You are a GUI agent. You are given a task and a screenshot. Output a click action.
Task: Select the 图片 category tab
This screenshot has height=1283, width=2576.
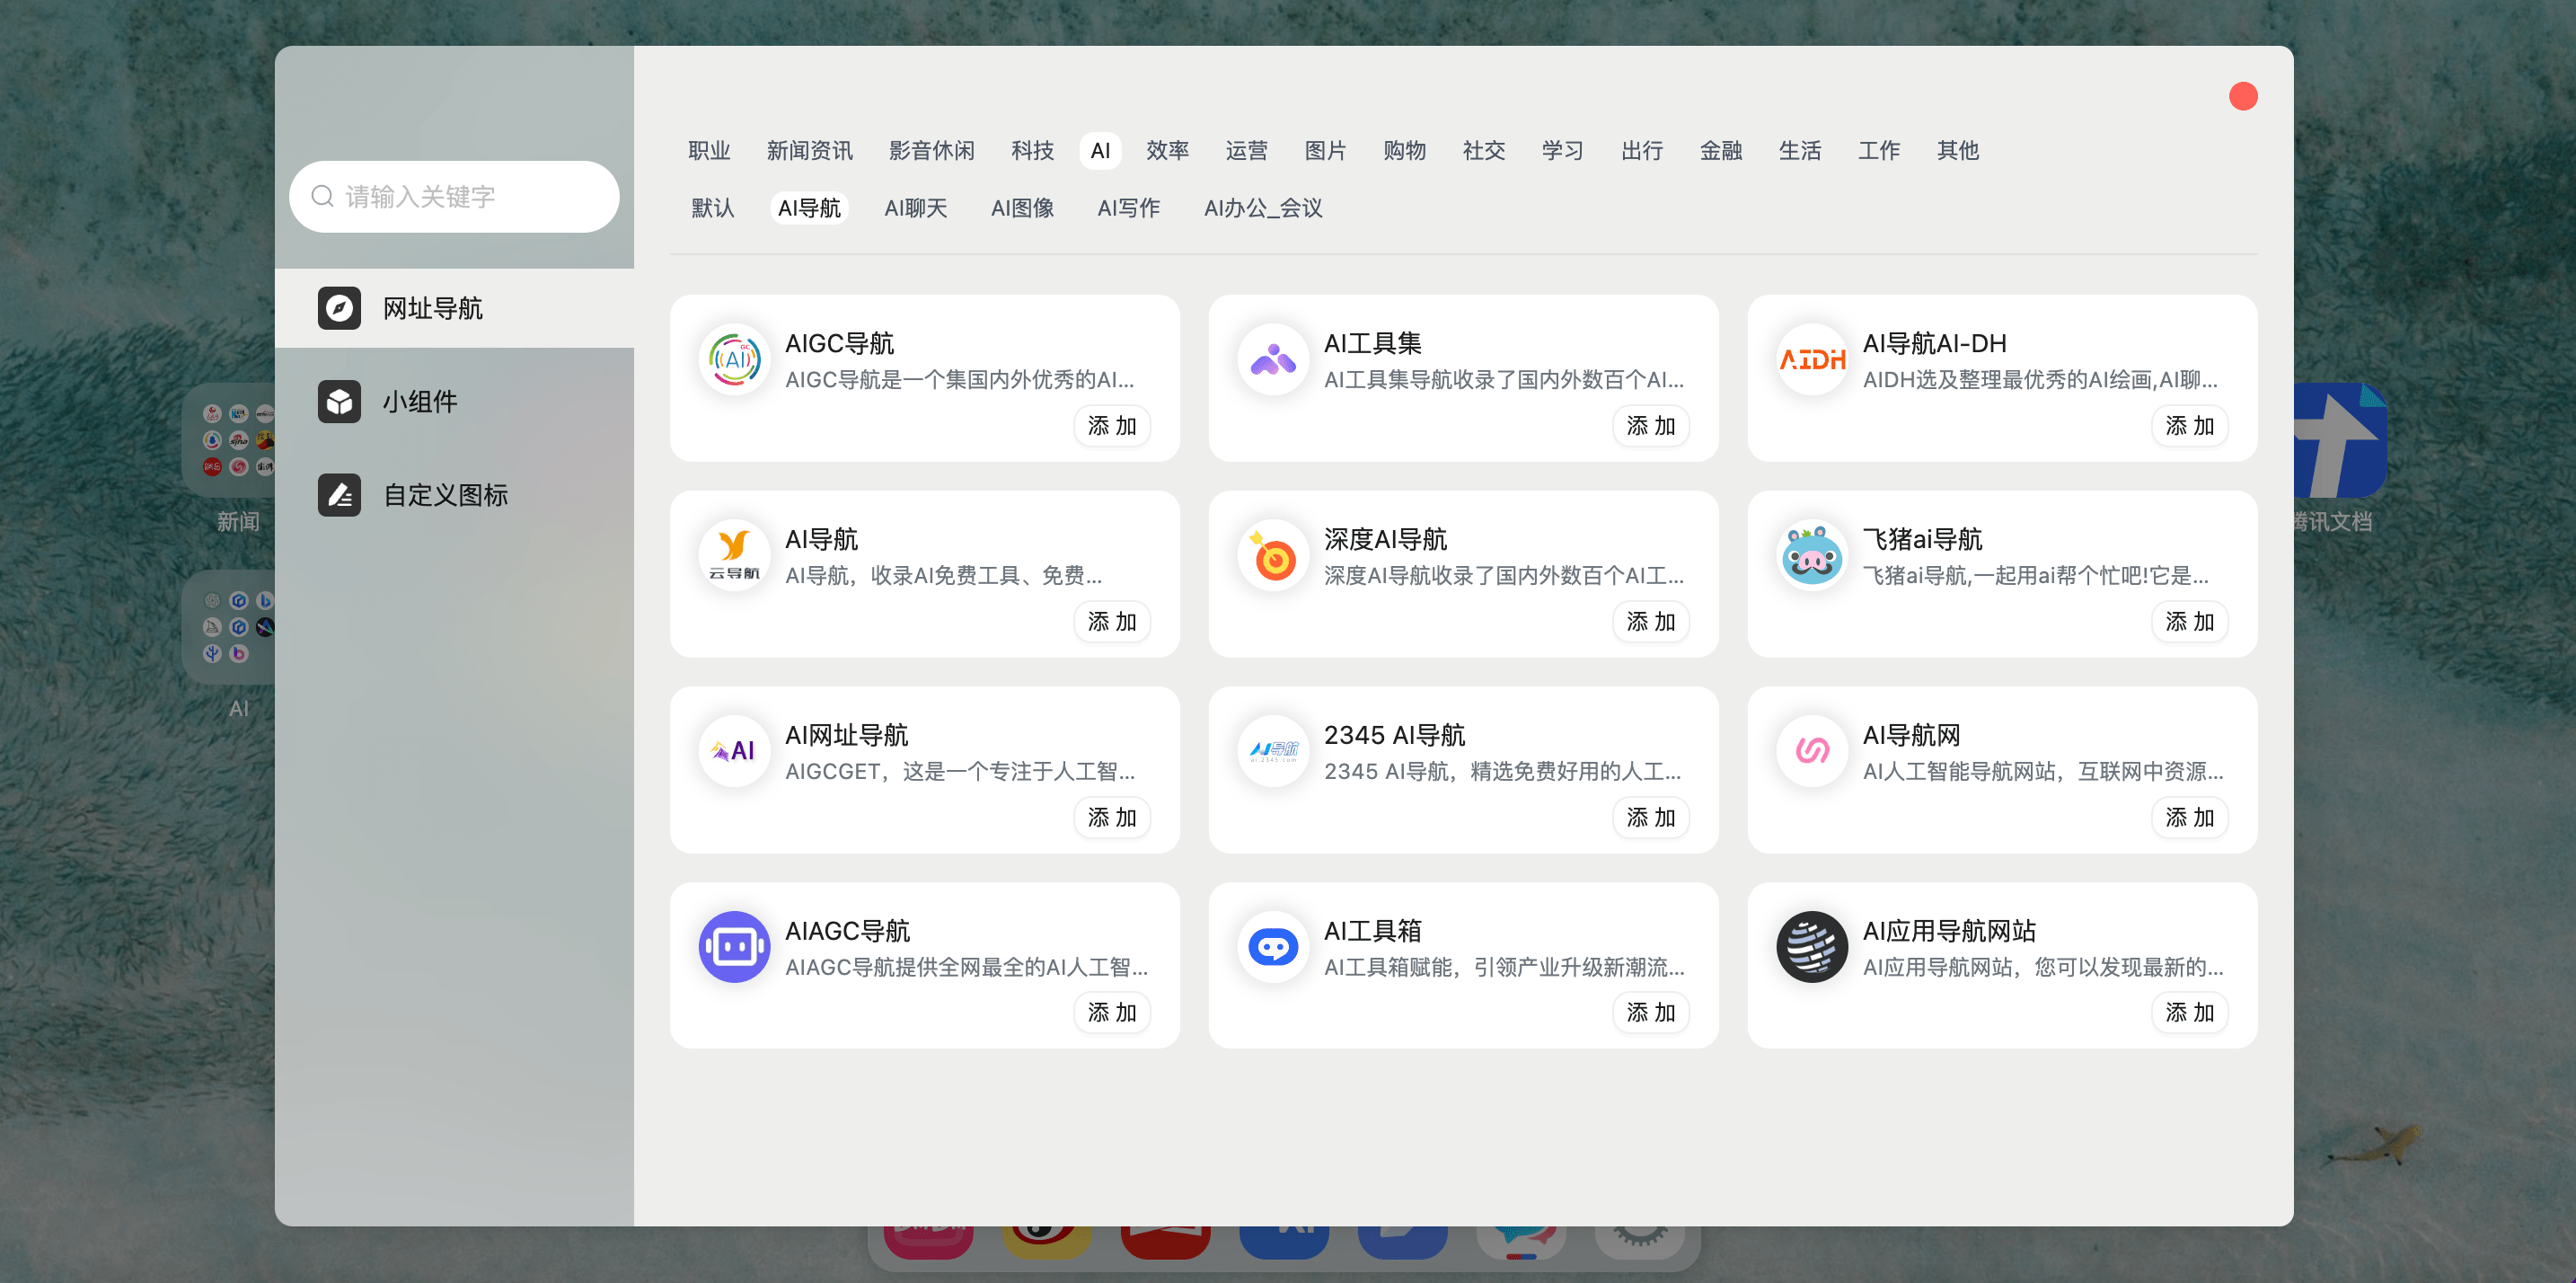(1325, 150)
